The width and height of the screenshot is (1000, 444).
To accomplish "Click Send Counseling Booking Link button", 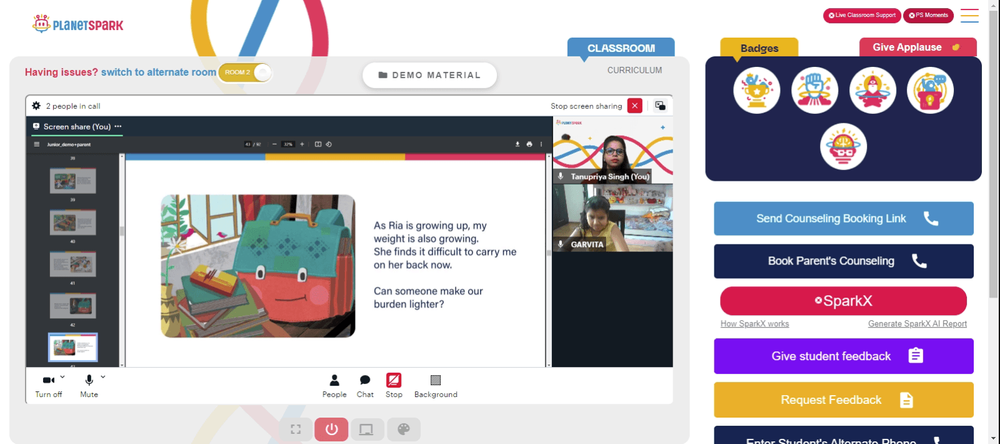I will [x=844, y=219].
